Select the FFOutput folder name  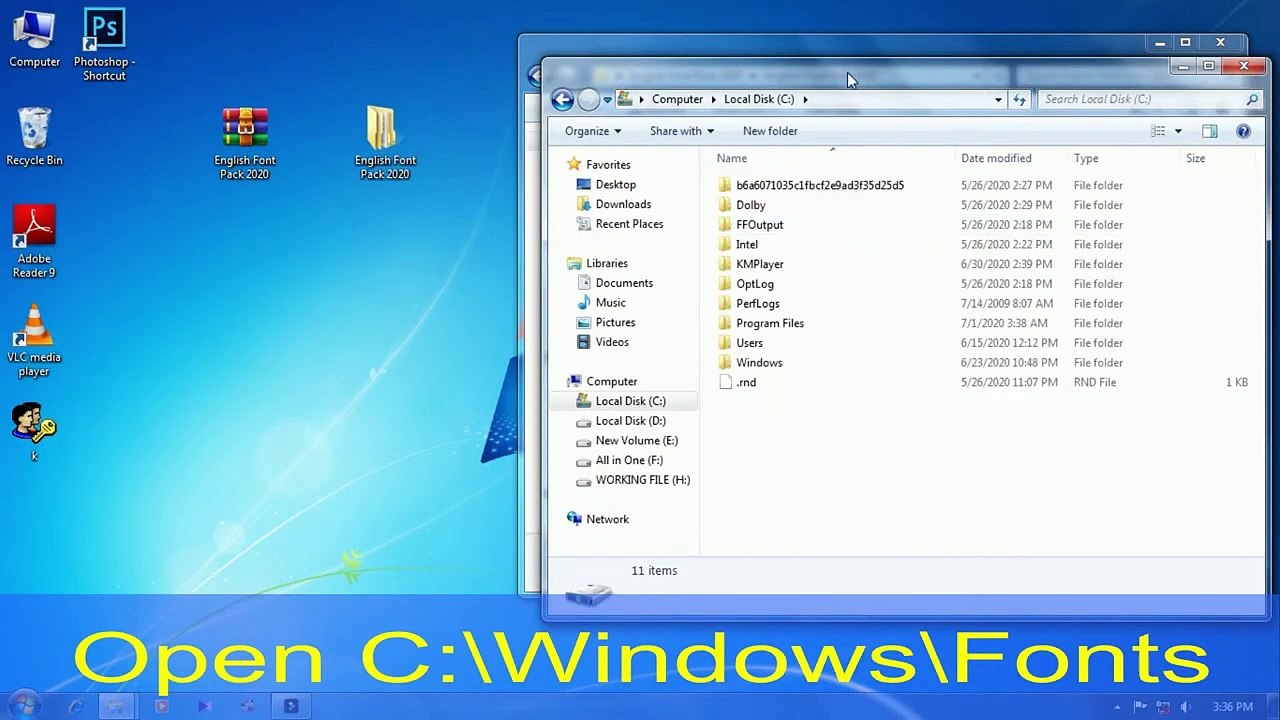(759, 225)
